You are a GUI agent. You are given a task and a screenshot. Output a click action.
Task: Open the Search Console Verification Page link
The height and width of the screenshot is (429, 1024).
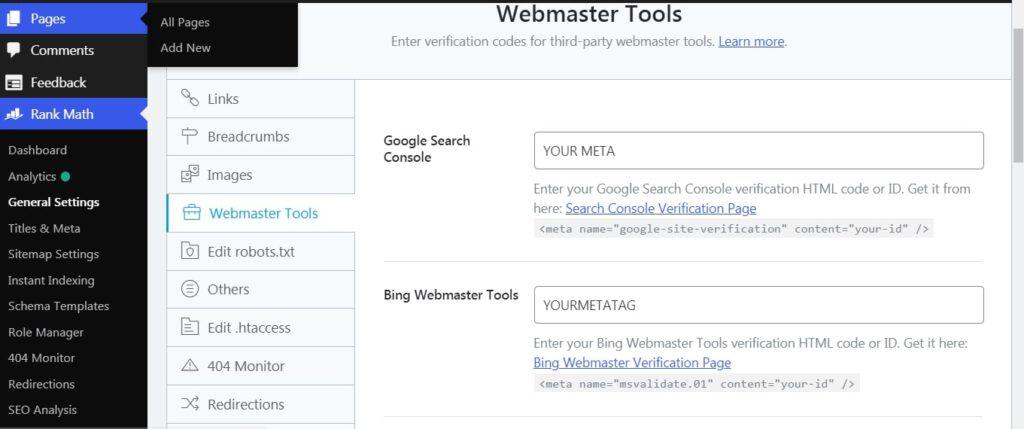[x=661, y=208]
